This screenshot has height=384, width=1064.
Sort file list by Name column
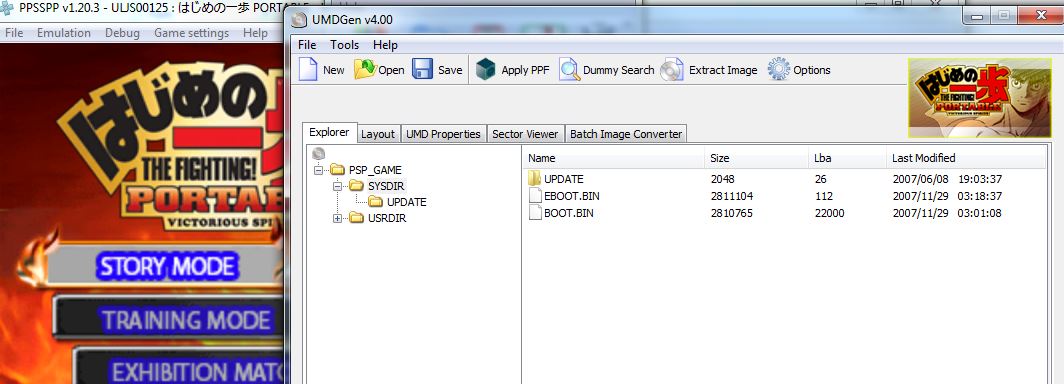[x=614, y=158]
